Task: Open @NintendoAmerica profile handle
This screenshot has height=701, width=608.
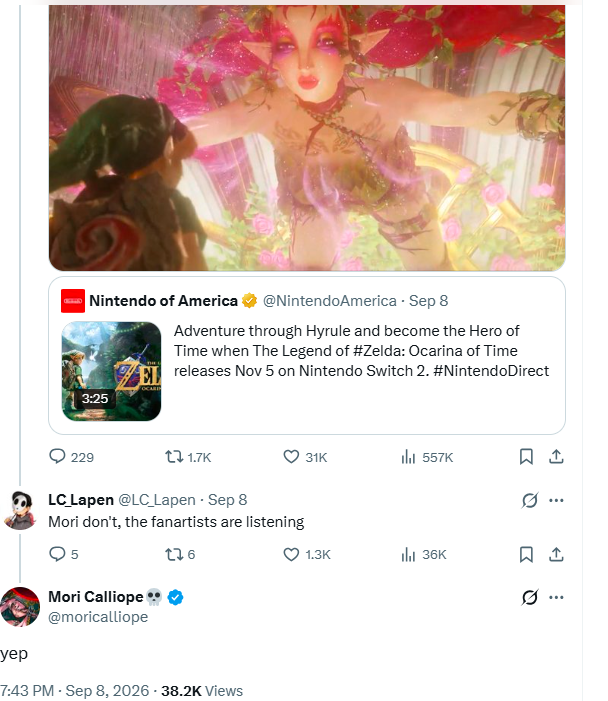Action: coord(329,301)
